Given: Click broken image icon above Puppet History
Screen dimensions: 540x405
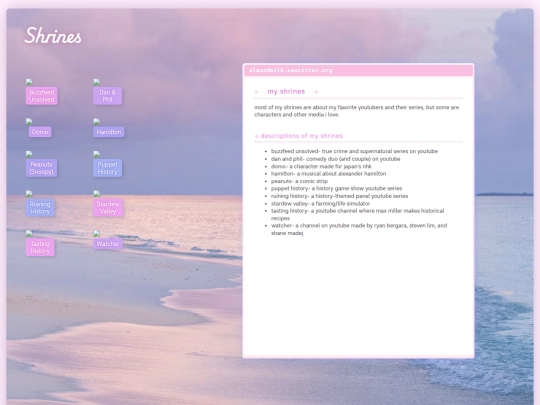Looking at the screenshot, I should coord(96,154).
